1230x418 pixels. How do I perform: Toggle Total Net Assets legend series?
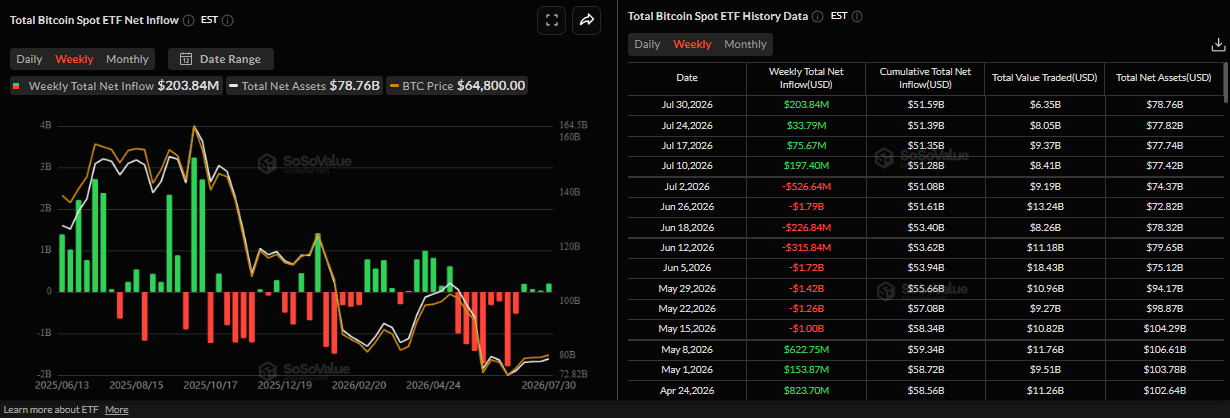[305, 86]
